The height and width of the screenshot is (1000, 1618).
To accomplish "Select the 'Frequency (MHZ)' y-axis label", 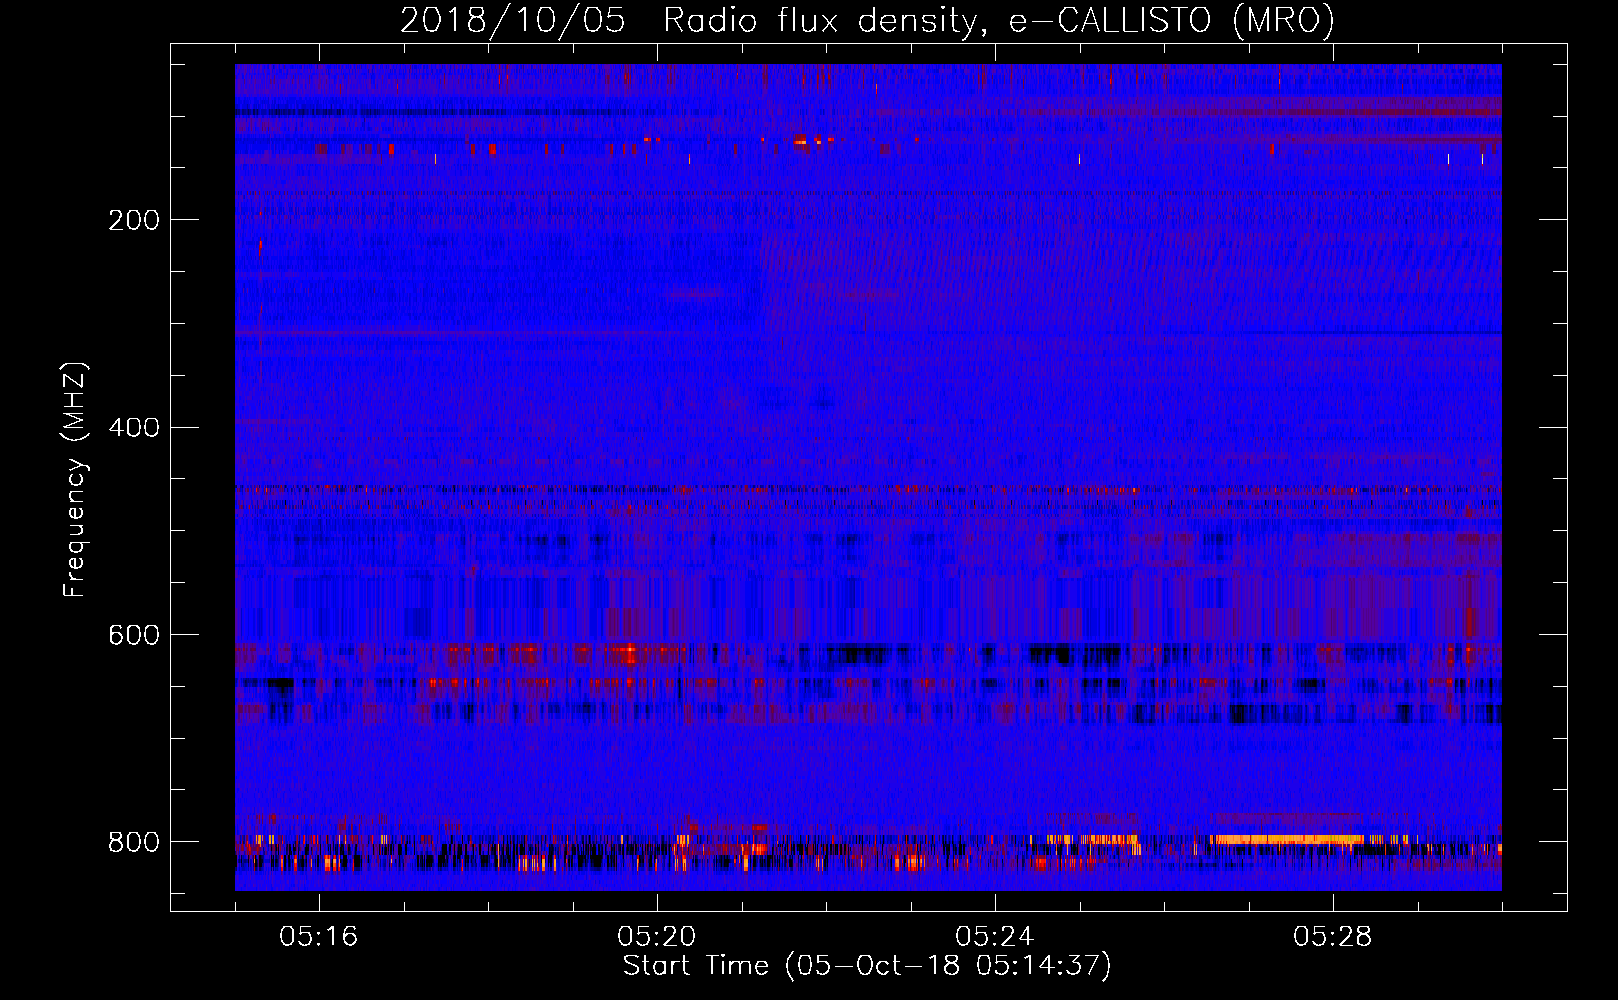I will [75, 480].
